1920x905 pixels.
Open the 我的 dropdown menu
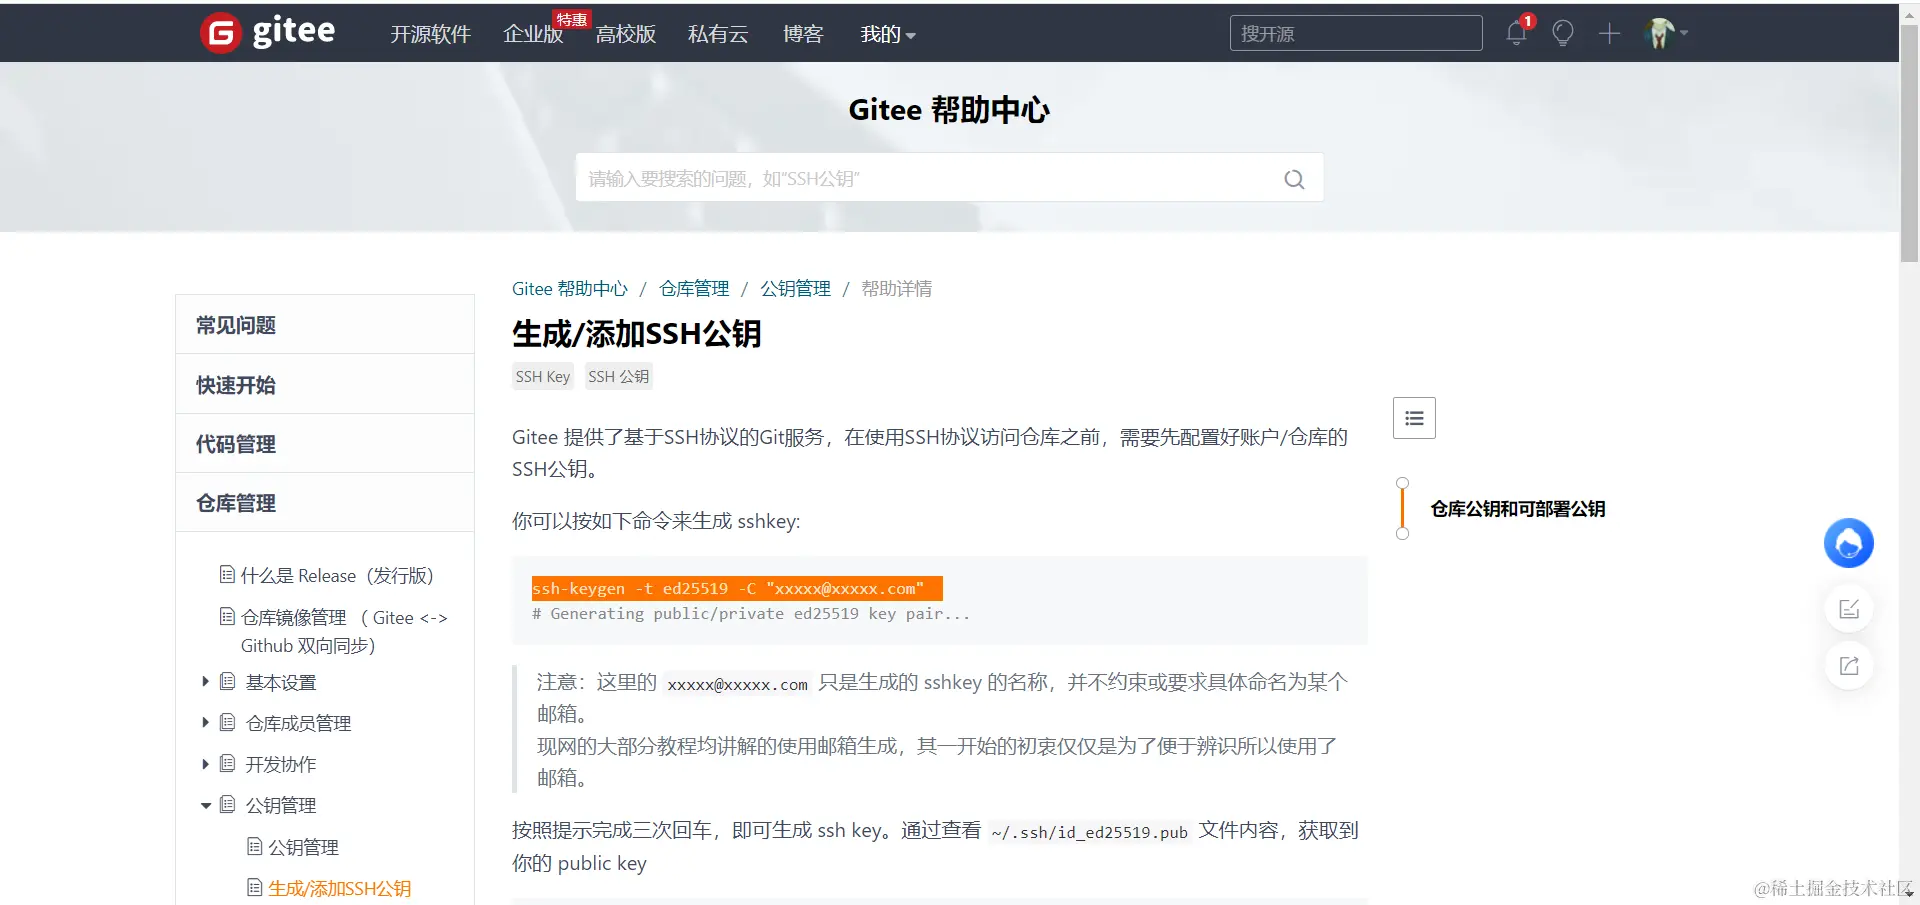pyautogui.click(x=888, y=34)
